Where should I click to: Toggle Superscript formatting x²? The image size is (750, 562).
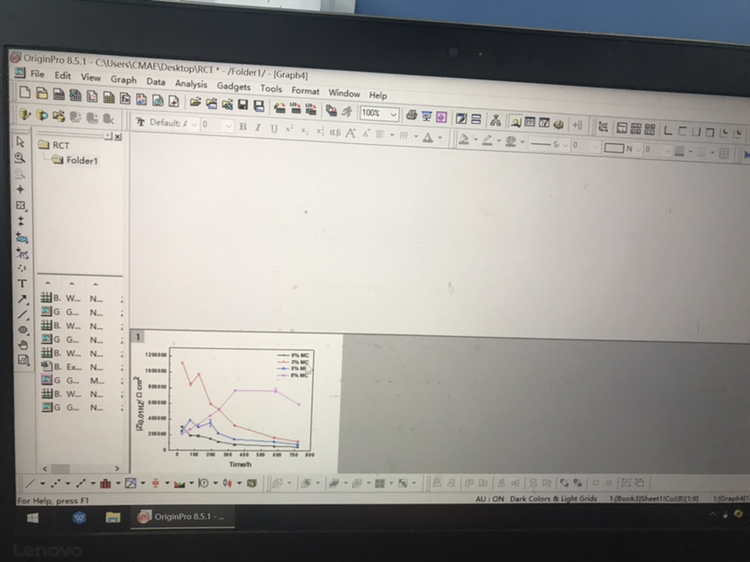(289, 129)
